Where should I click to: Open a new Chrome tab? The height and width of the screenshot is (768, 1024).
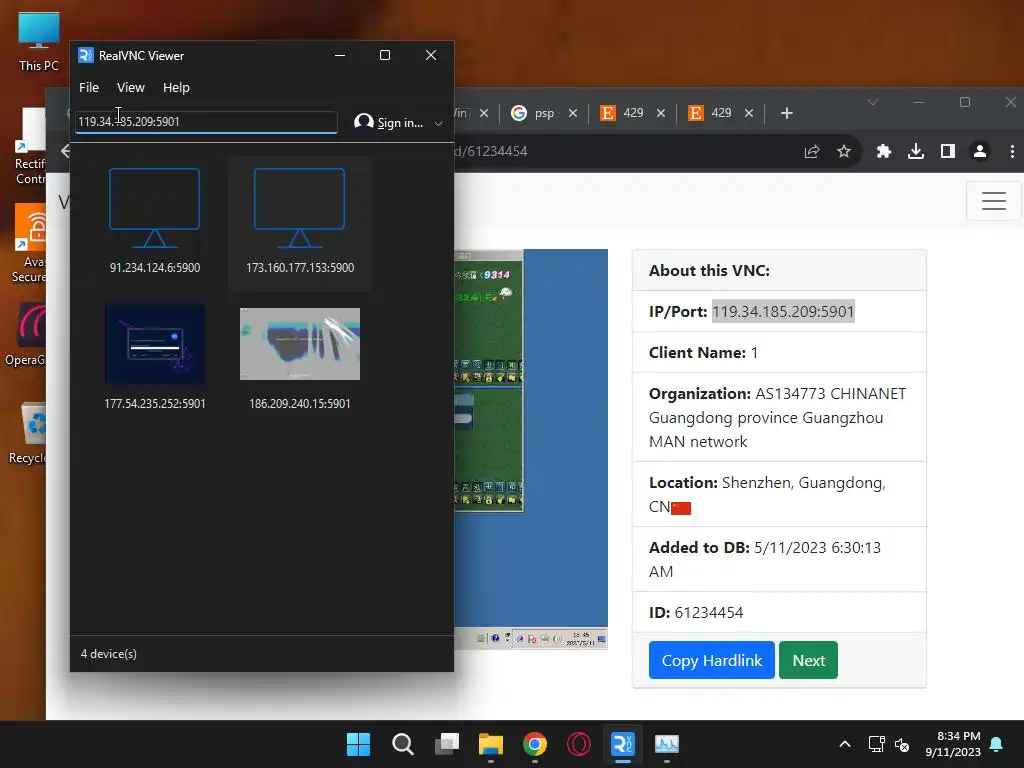(787, 113)
